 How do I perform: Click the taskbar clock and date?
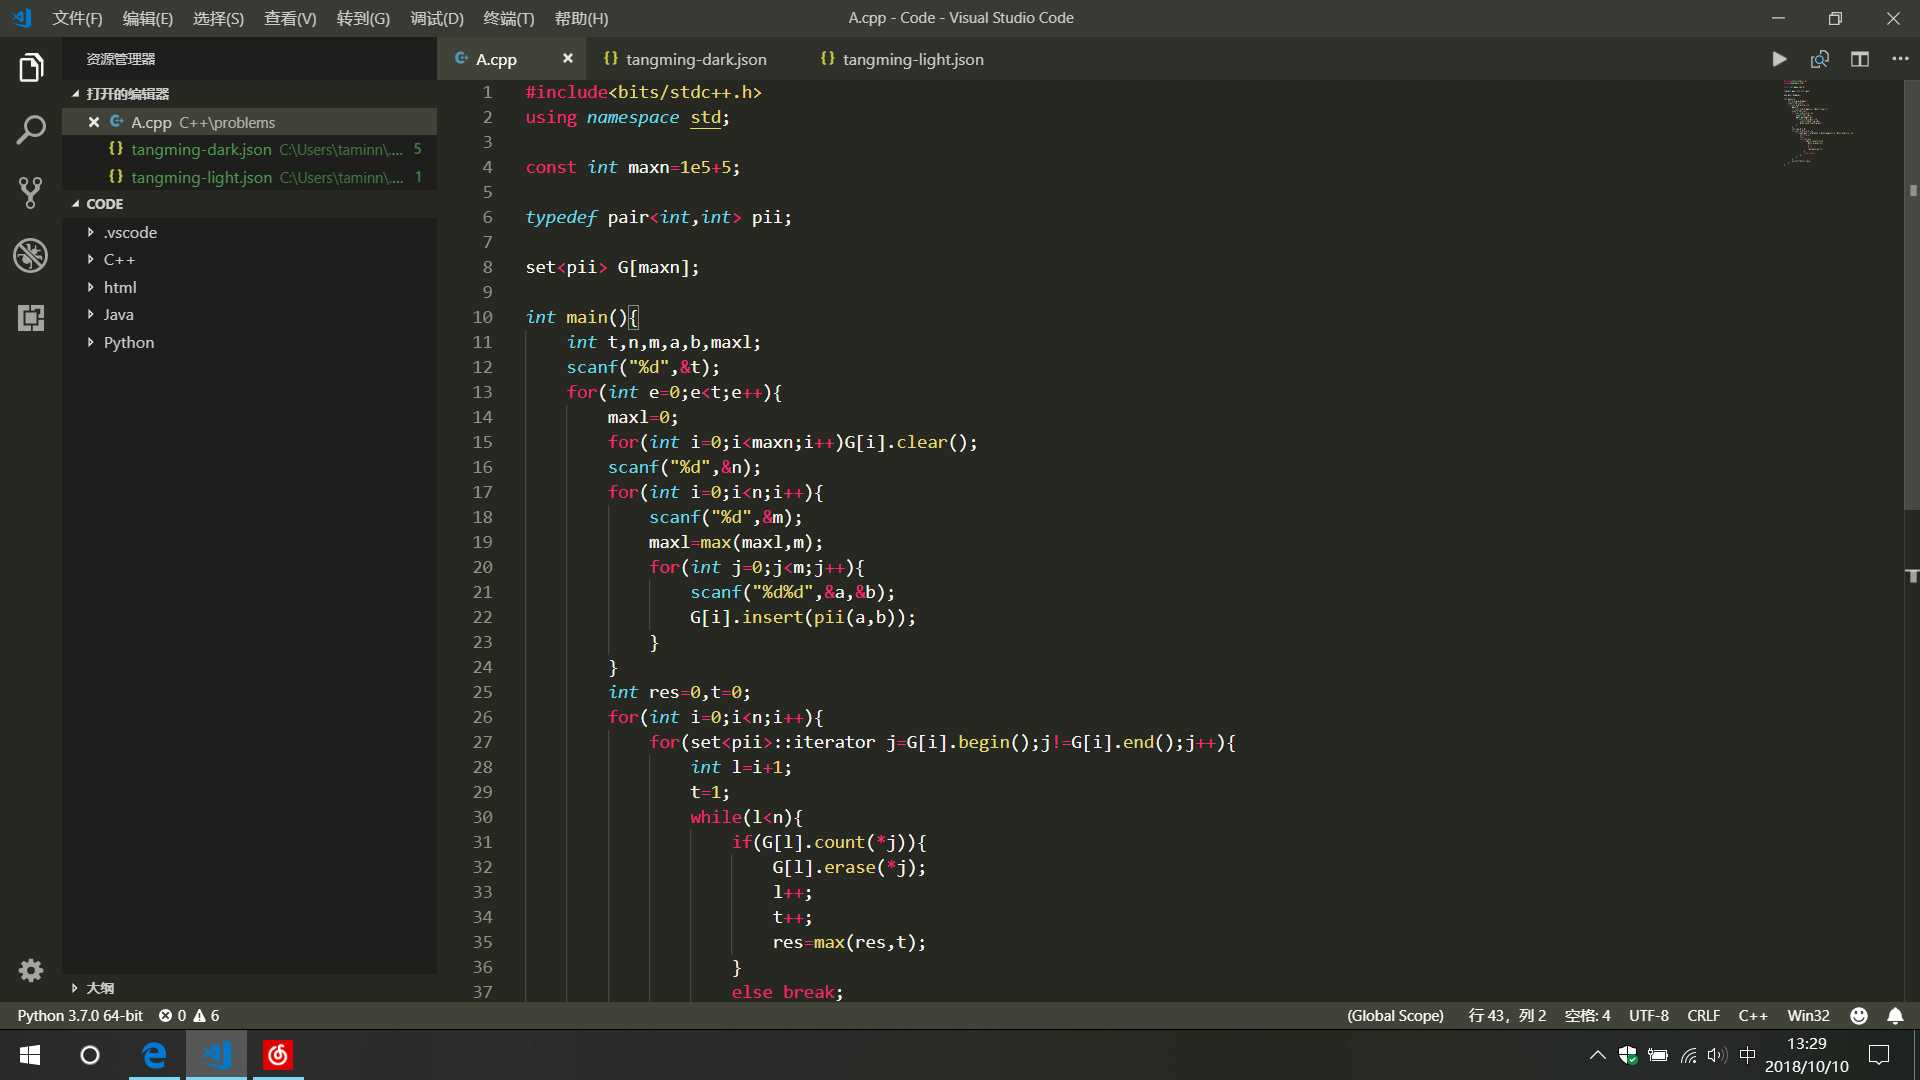[1806, 1055]
